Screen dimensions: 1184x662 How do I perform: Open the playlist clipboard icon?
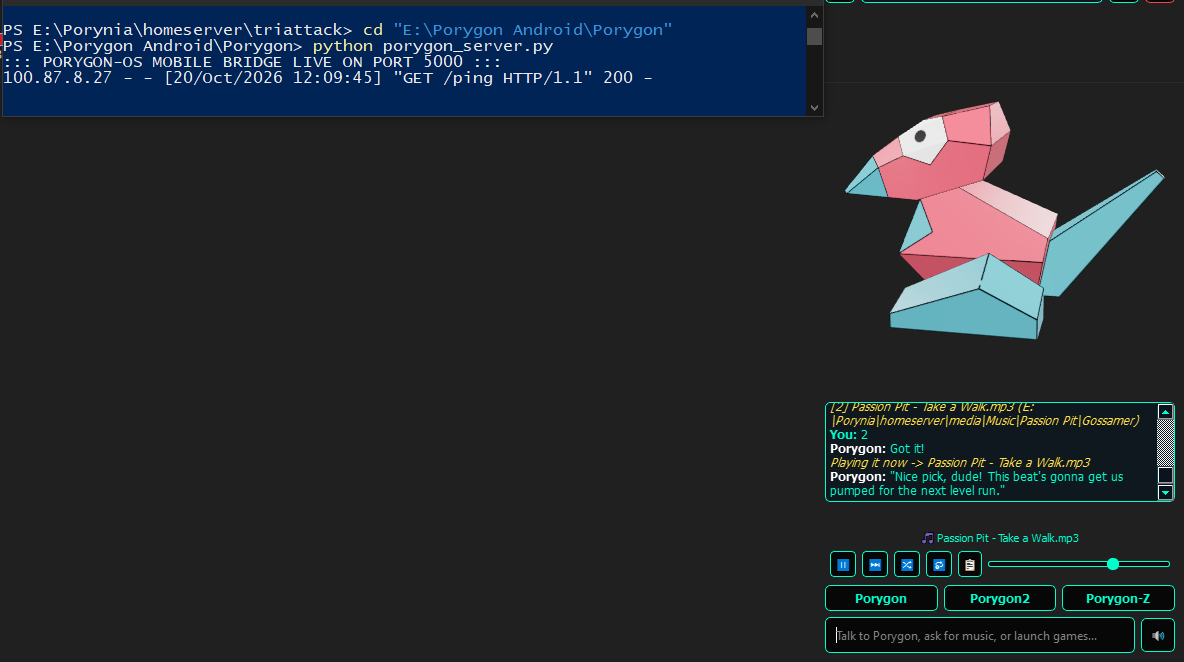pyautogui.click(x=970, y=565)
